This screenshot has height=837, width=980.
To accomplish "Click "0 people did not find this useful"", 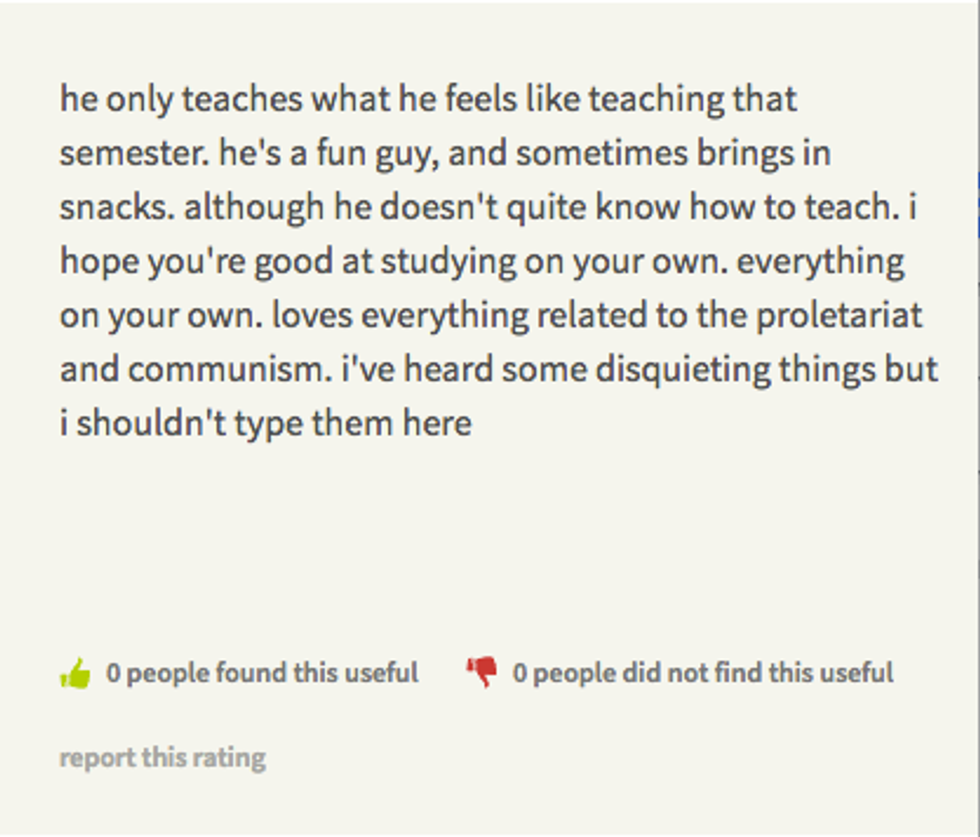I will pyautogui.click(x=702, y=673).
